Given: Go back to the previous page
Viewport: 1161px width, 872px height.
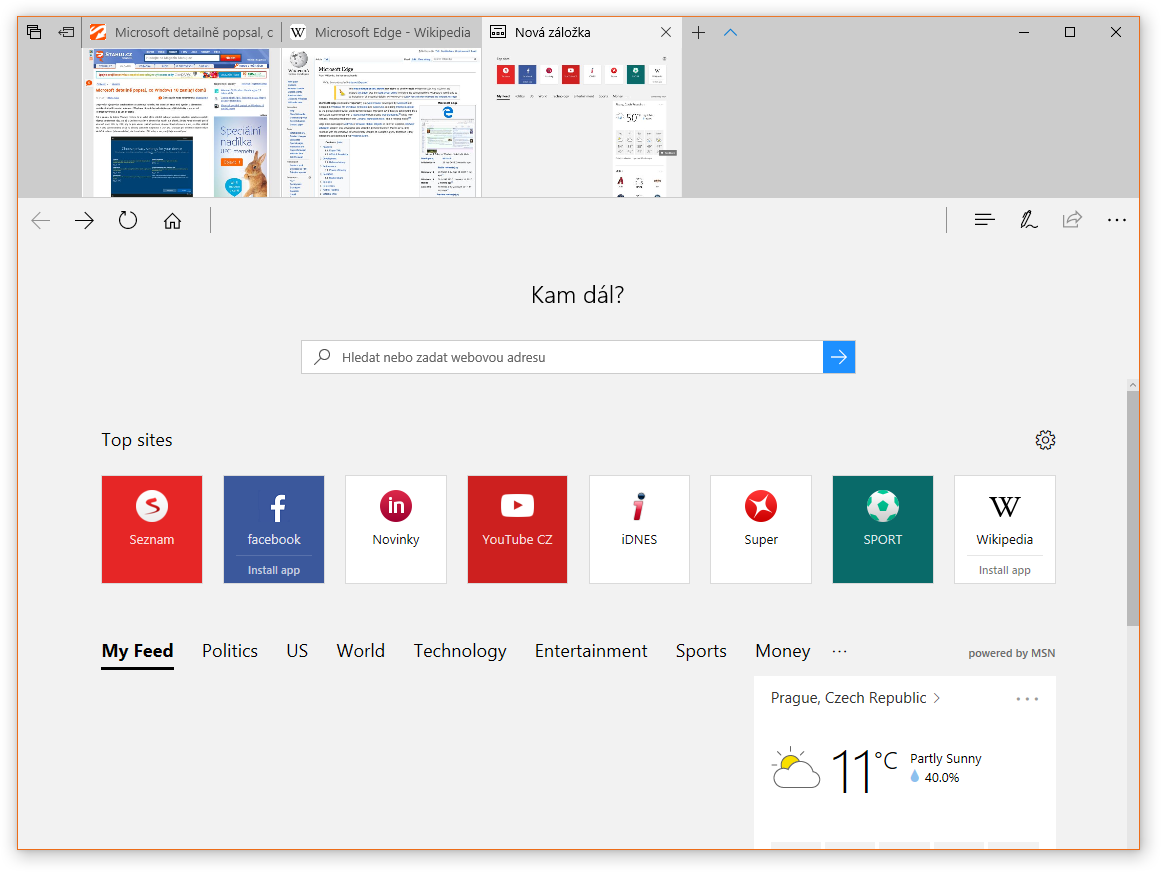Looking at the screenshot, I should point(41,221).
